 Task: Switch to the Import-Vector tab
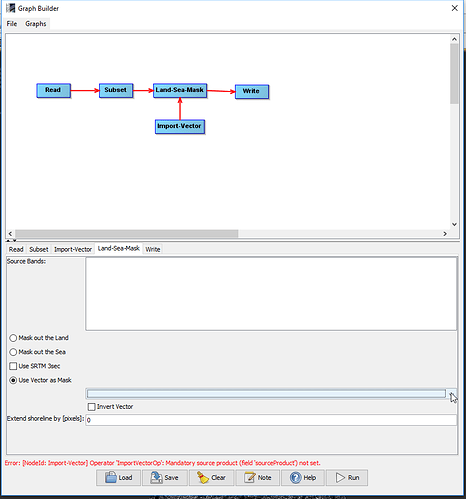coord(73,249)
